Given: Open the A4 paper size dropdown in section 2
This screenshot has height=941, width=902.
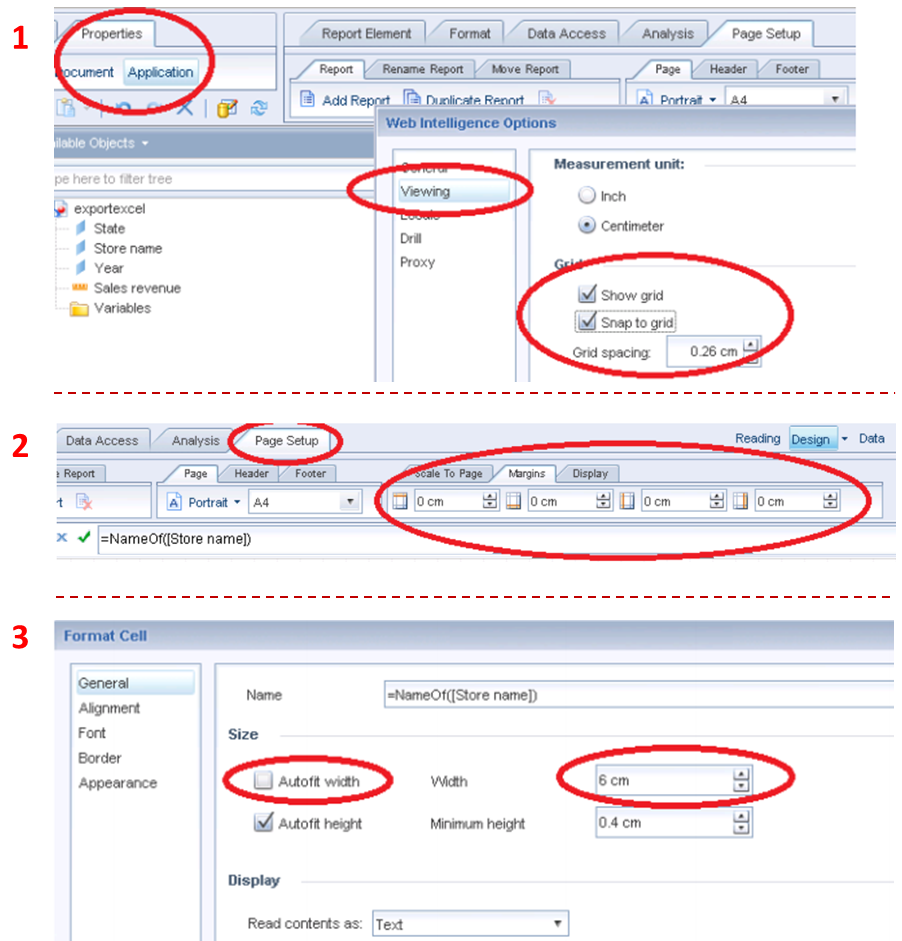Looking at the screenshot, I should (350, 502).
